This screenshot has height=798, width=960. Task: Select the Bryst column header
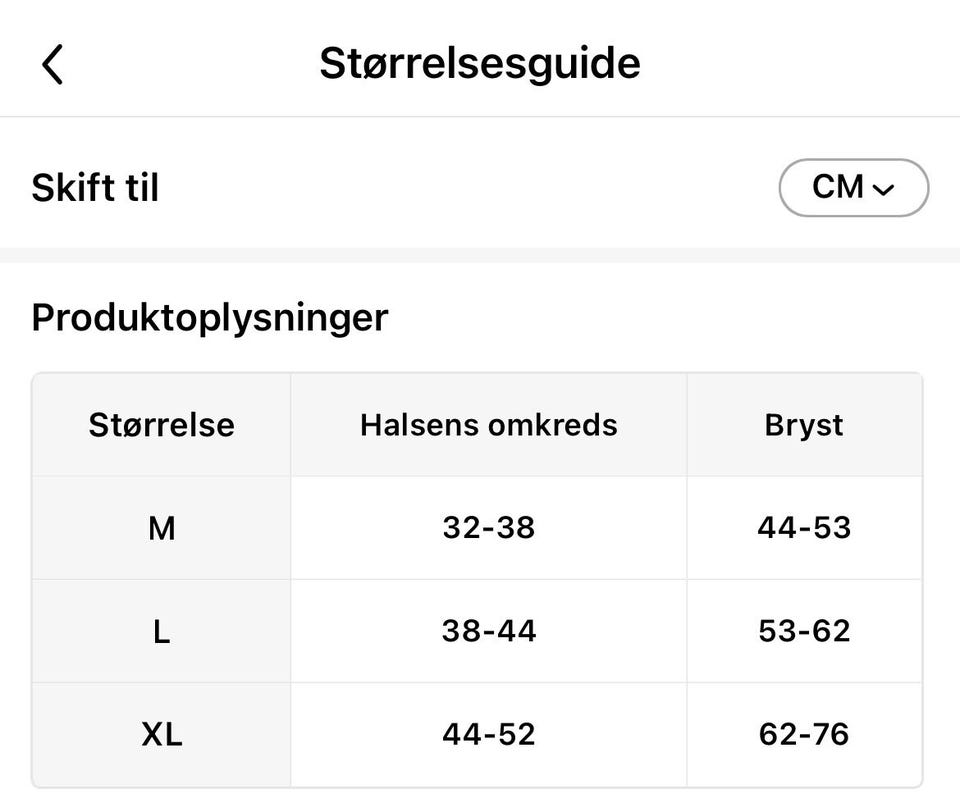point(804,425)
